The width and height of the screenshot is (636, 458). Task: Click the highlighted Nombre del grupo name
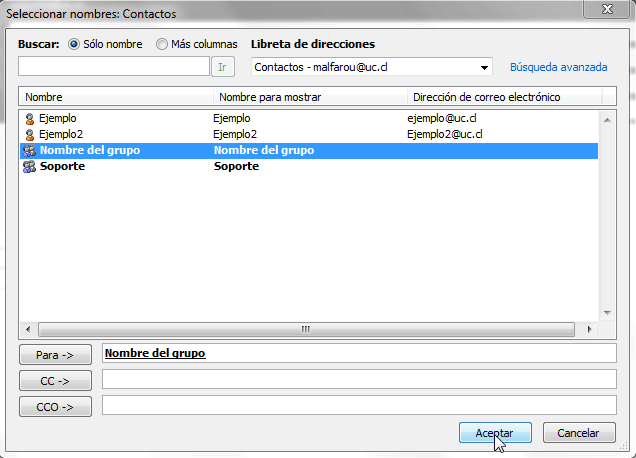pos(90,151)
